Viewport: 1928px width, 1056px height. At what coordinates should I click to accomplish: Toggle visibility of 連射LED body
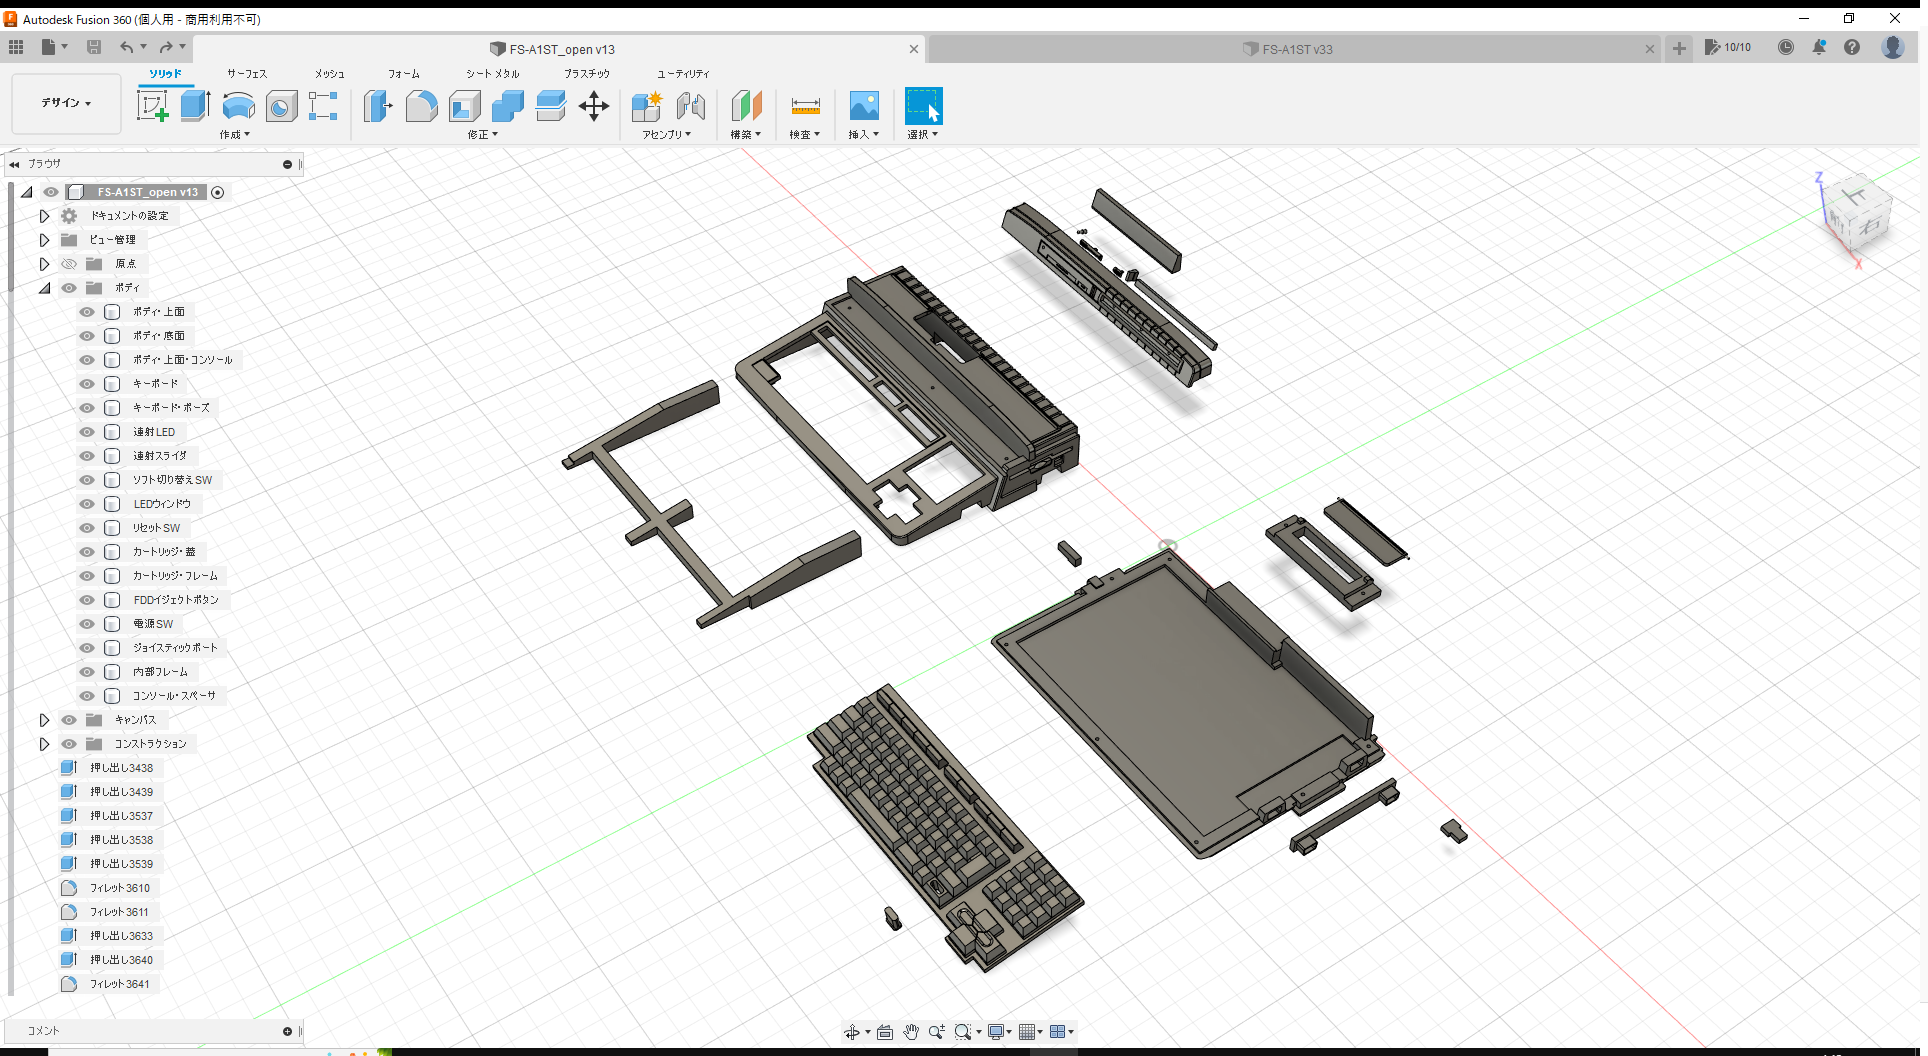(x=86, y=431)
